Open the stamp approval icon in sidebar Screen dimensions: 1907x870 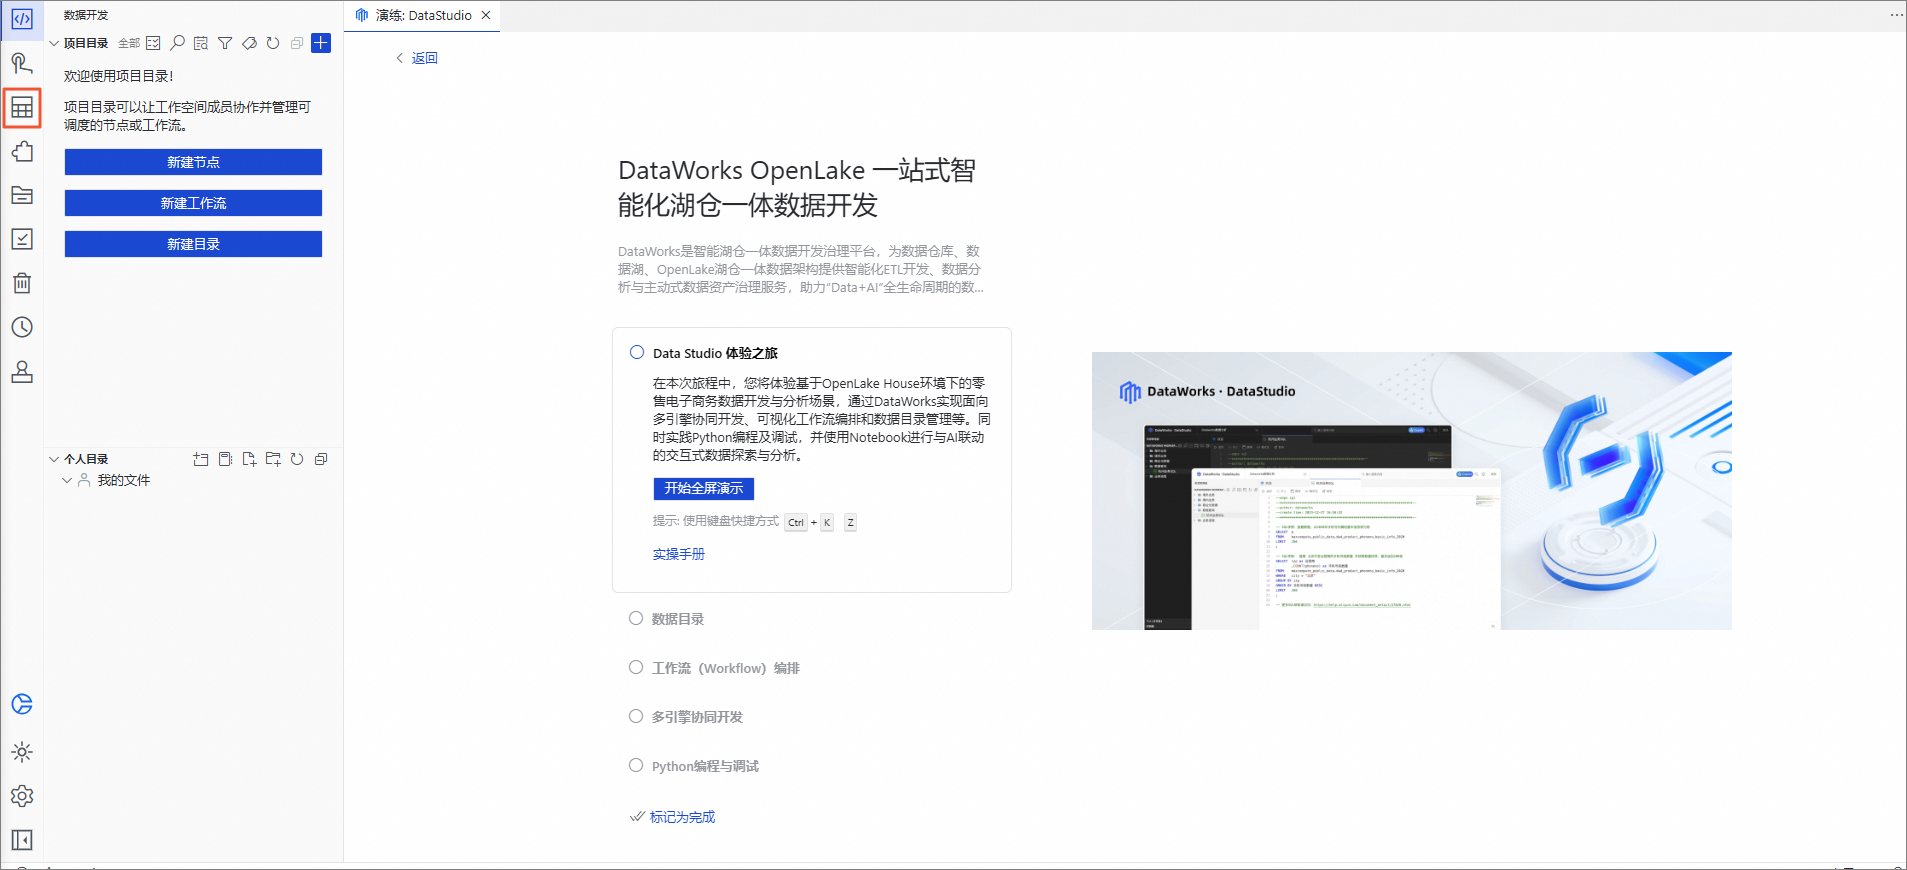pos(22,371)
